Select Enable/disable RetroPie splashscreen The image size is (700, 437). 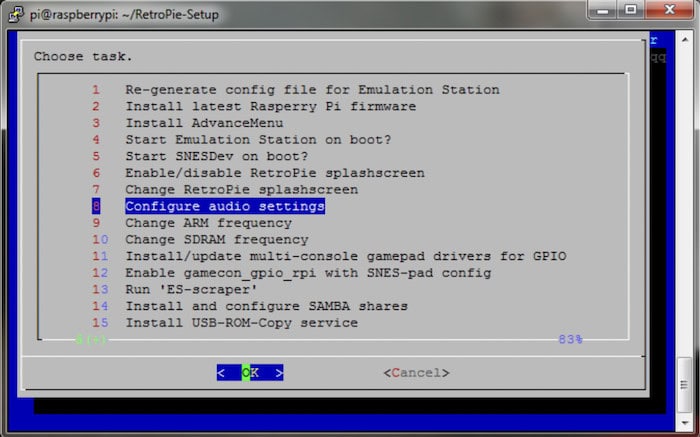click(x=258, y=173)
